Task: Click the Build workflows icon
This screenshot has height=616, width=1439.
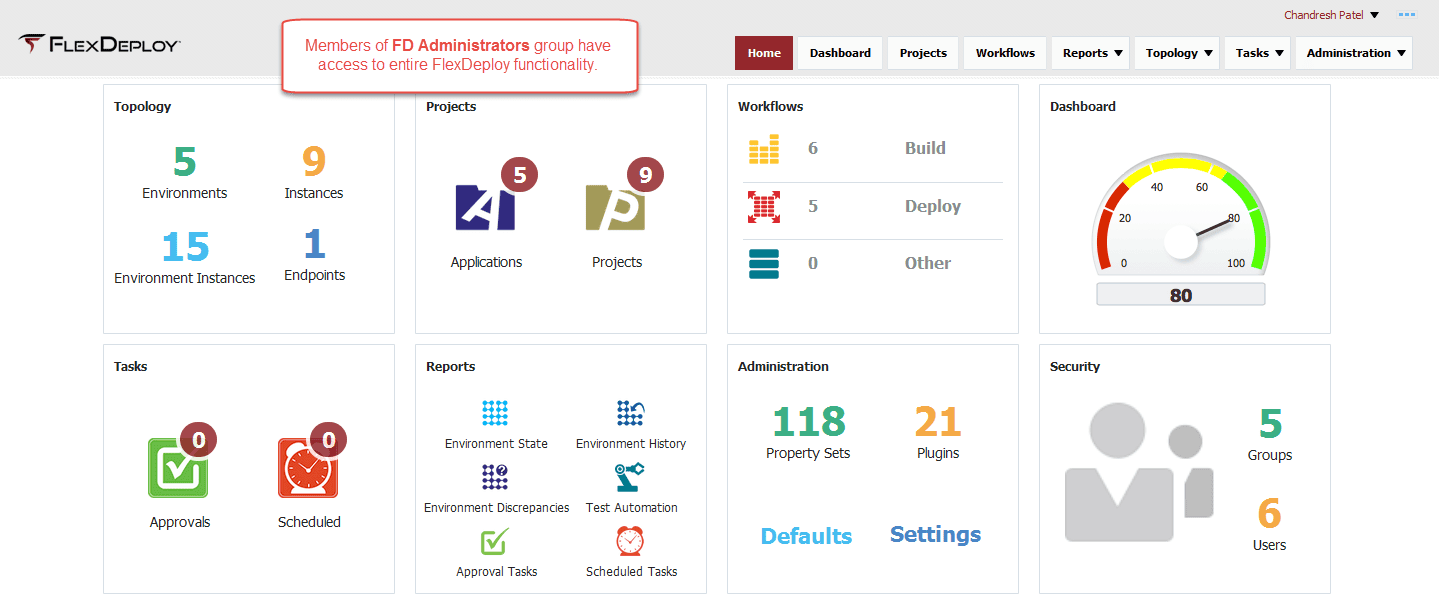Action: (764, 149)
